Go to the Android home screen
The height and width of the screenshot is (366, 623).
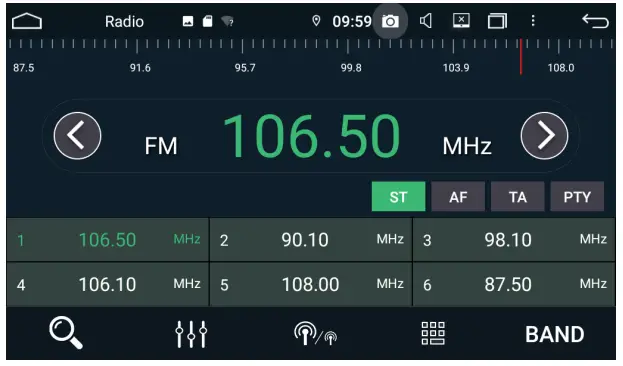[x=27, y=21]
